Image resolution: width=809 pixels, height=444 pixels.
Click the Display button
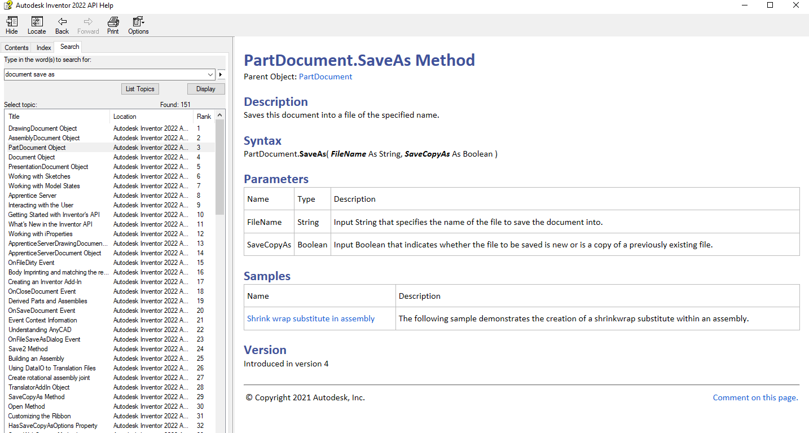(205, 89)
